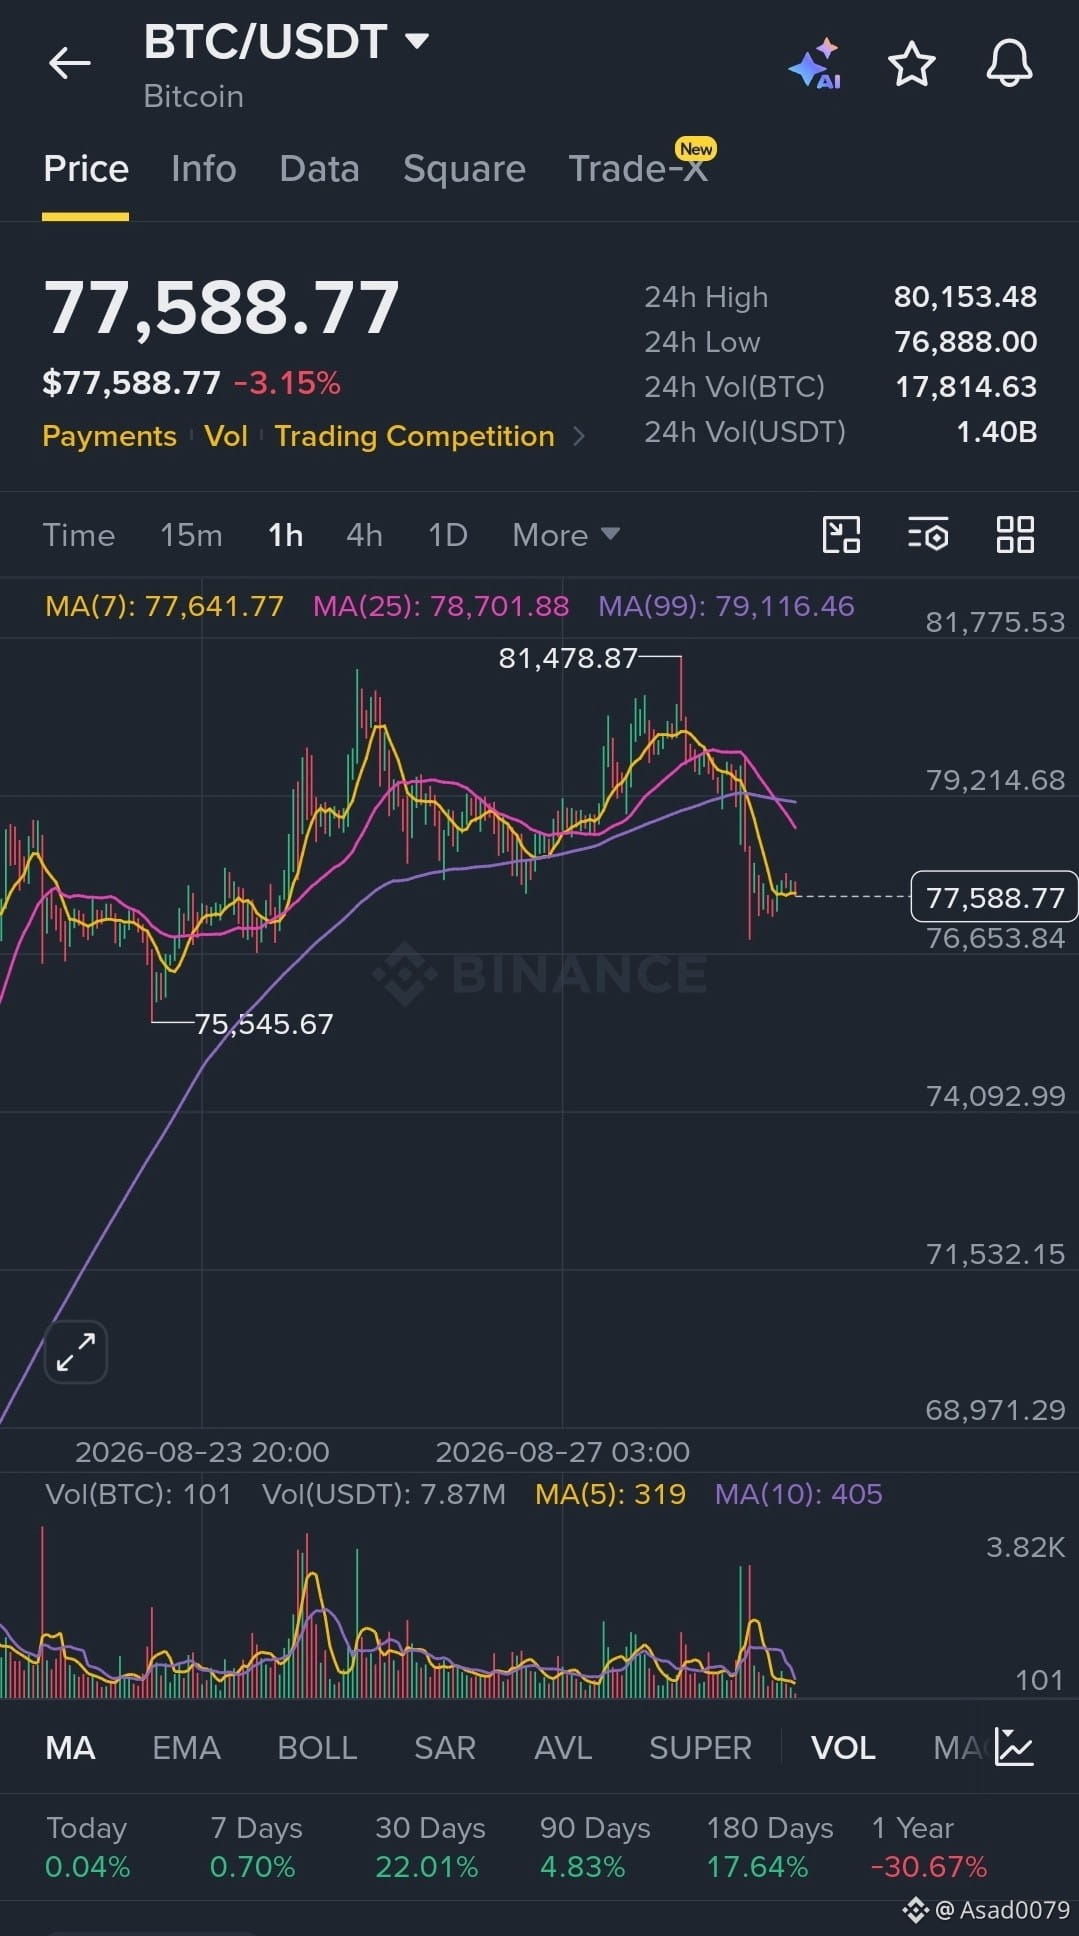Open the Square tab
The image size is (1079, 1936).
point(464,169)
